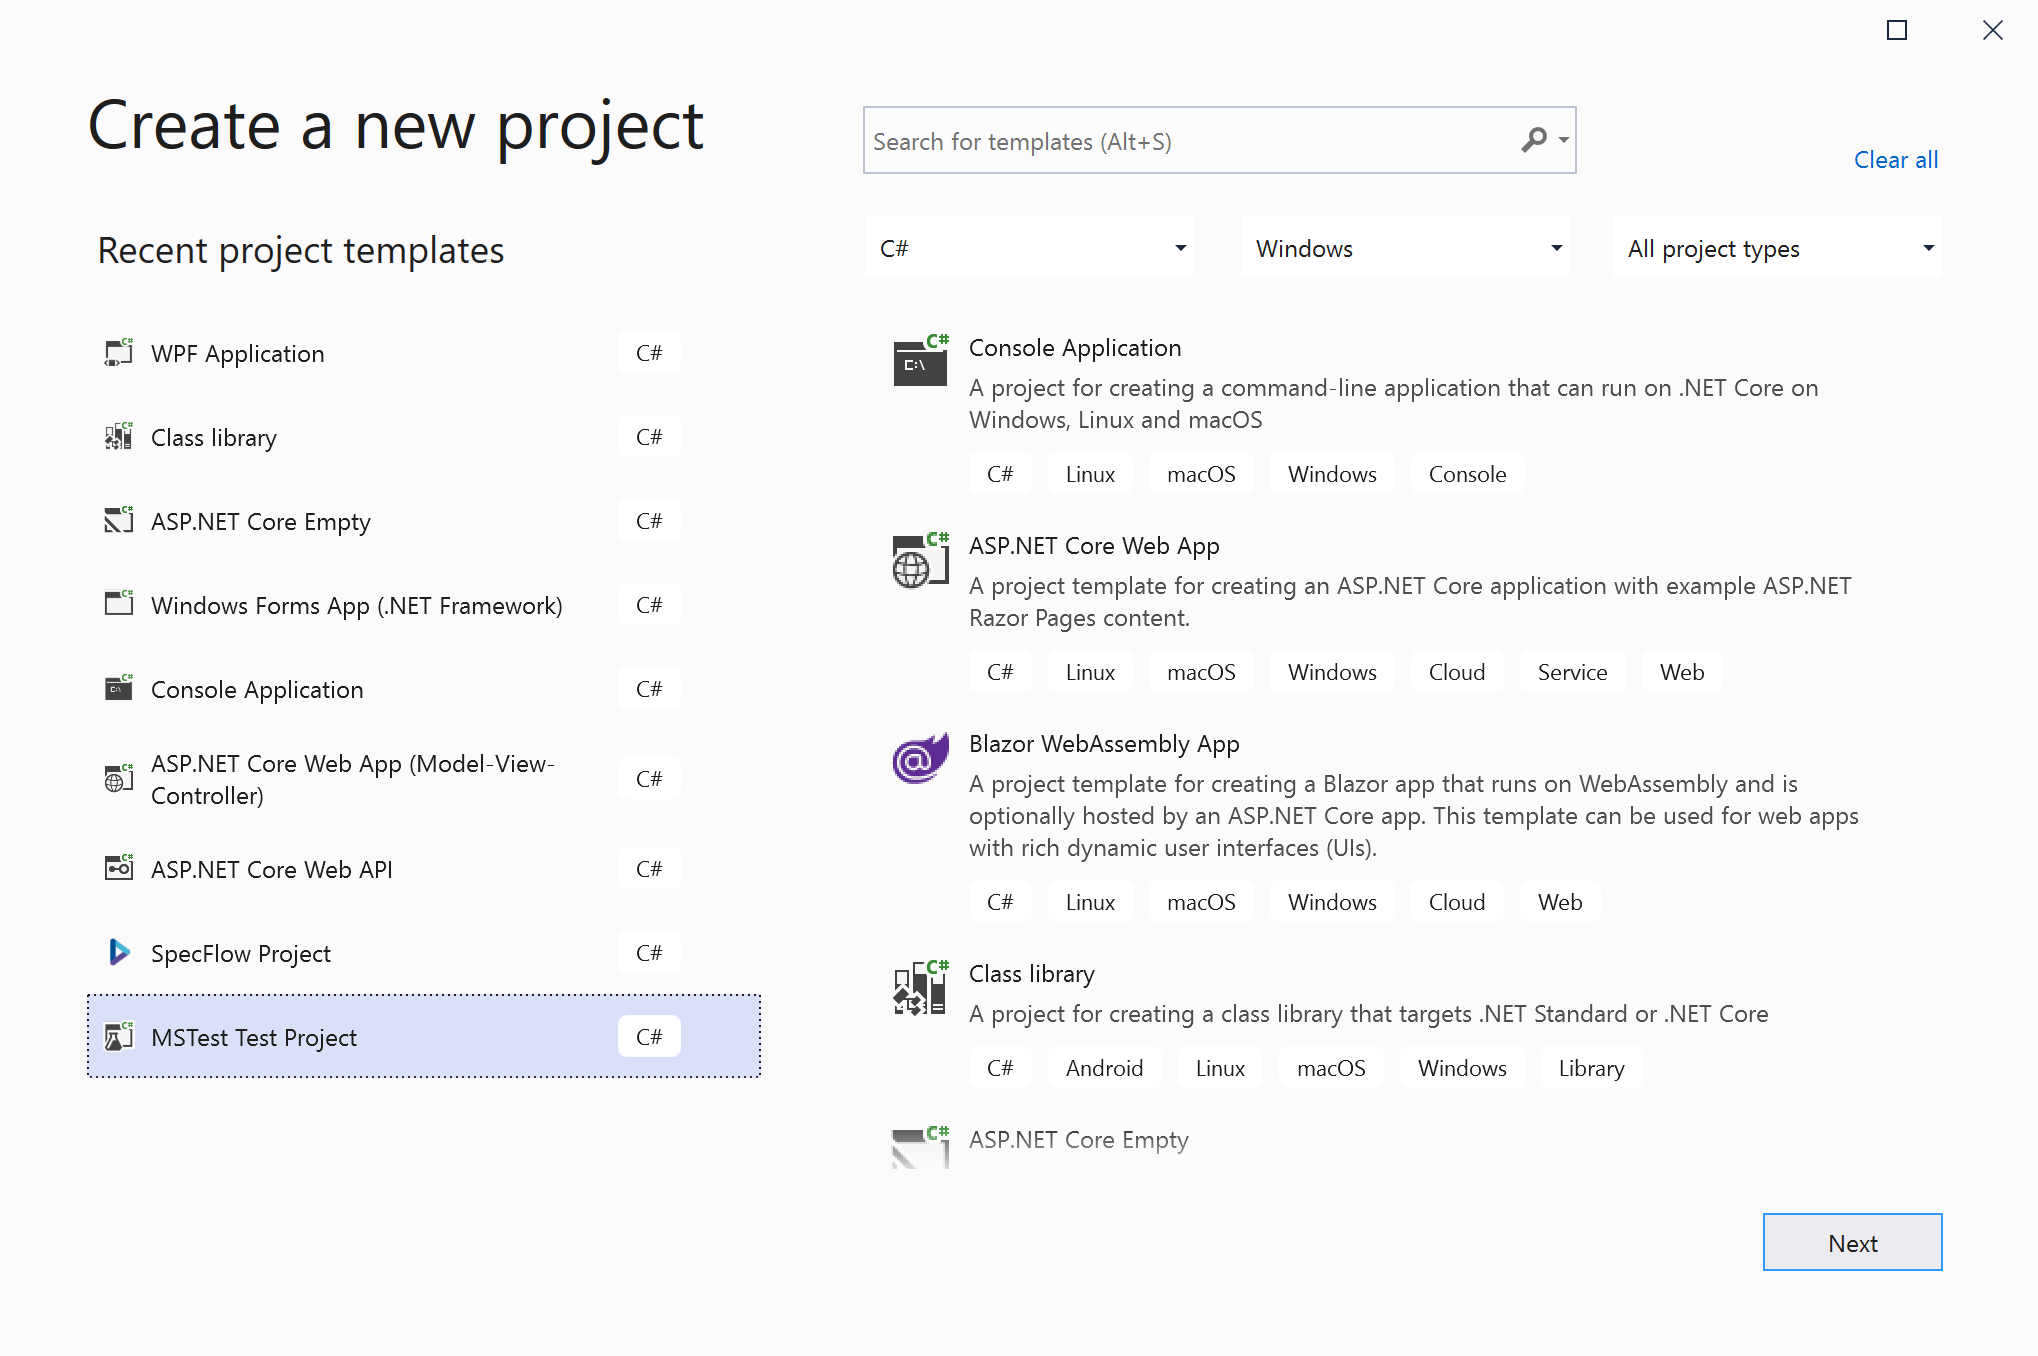Click the ASP.NET Core Web API recent icon
This screenshot has height=1356, width=2038.
tap(119, 868)
